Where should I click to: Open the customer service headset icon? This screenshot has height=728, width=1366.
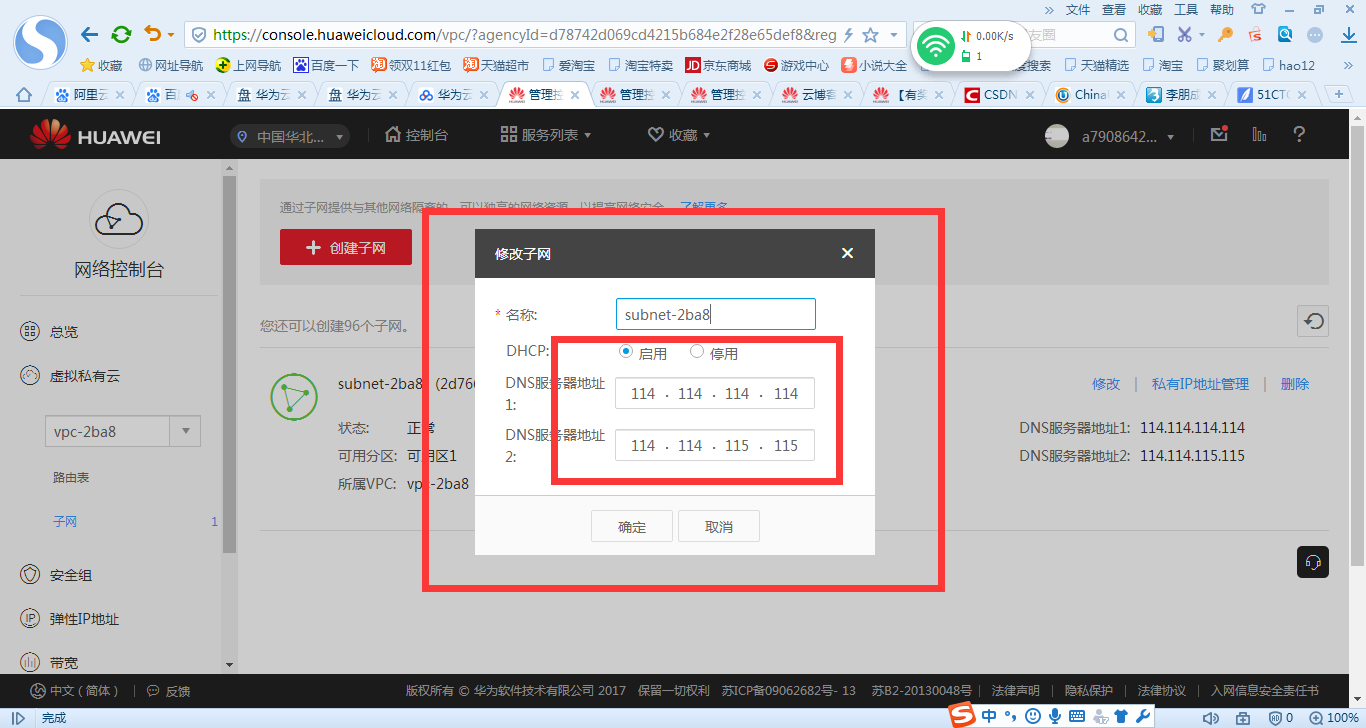point(1313,562)
